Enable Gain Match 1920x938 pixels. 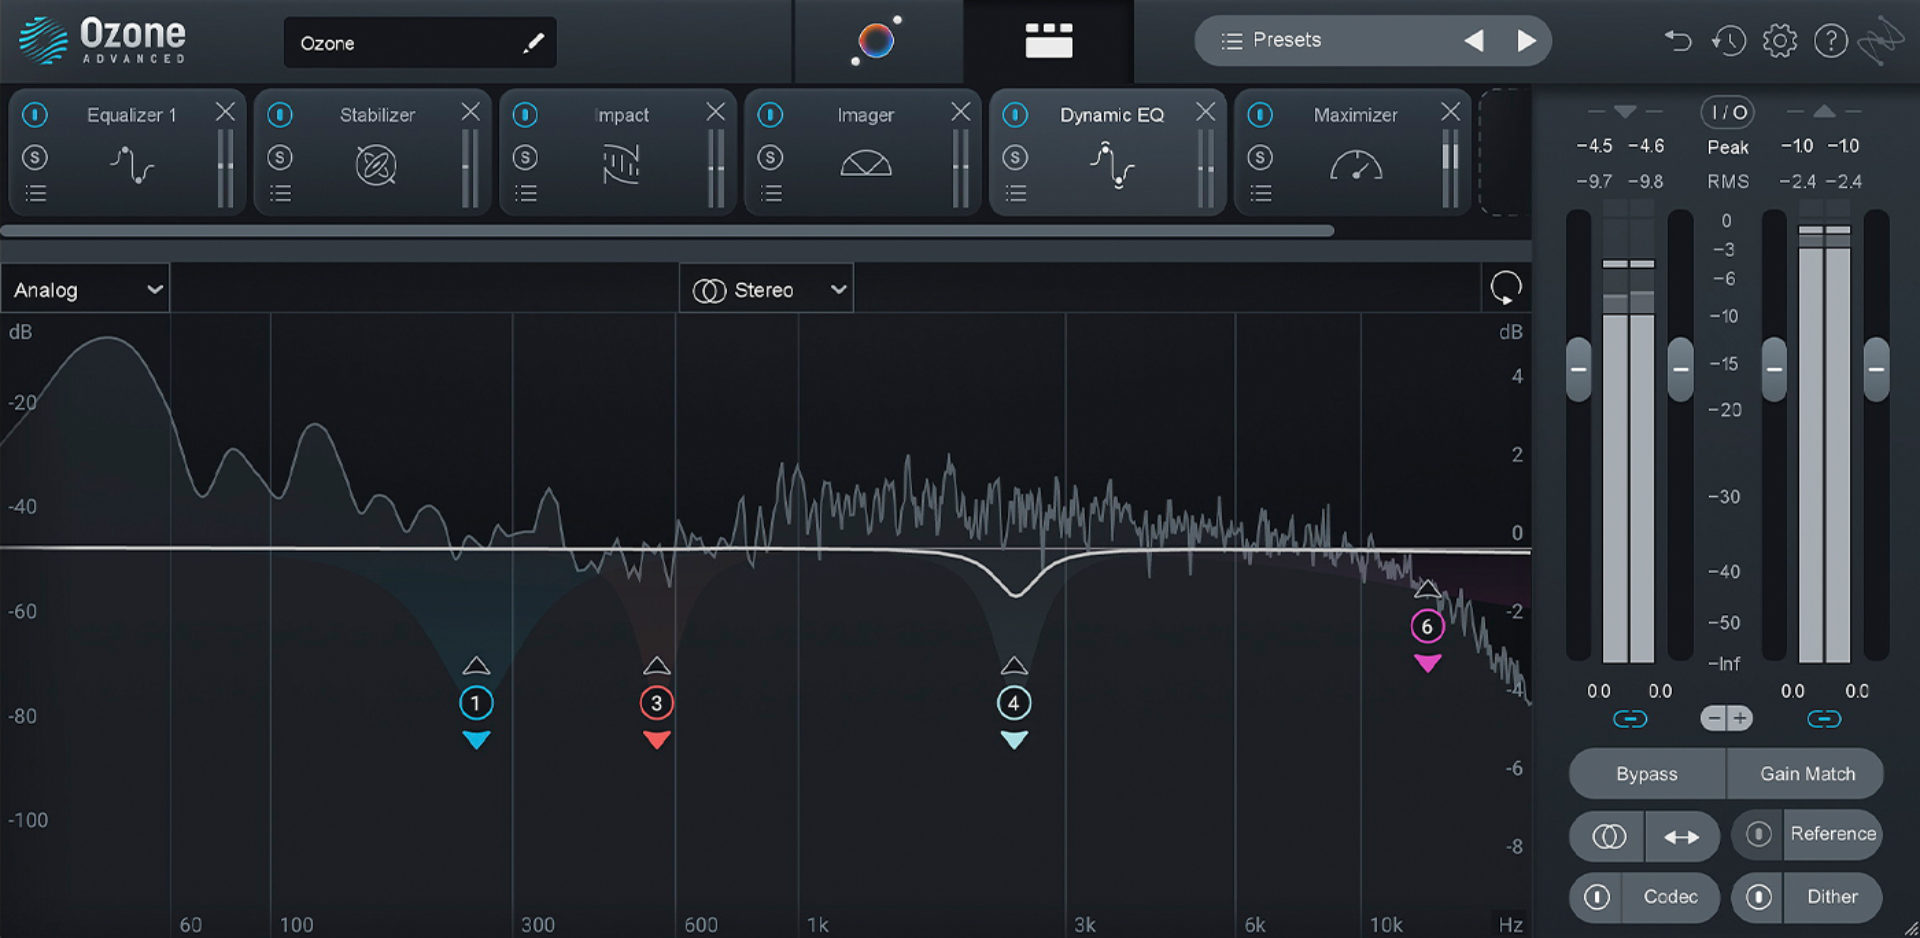1806,773
